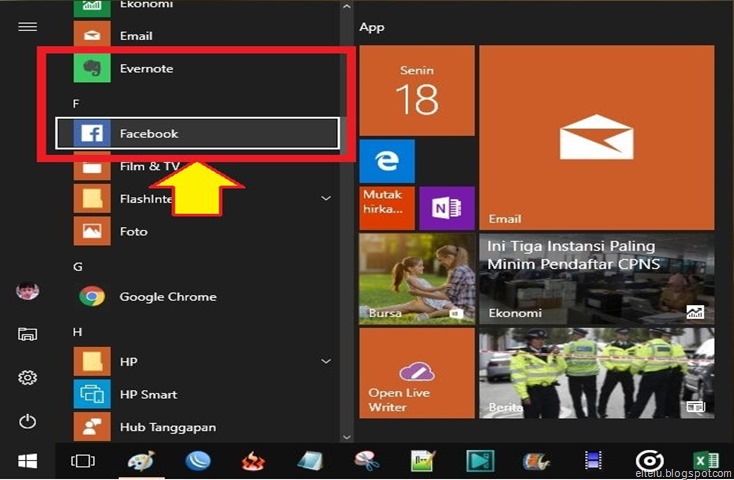Click app list scrollbar down arrow

[x=346, y=437]
